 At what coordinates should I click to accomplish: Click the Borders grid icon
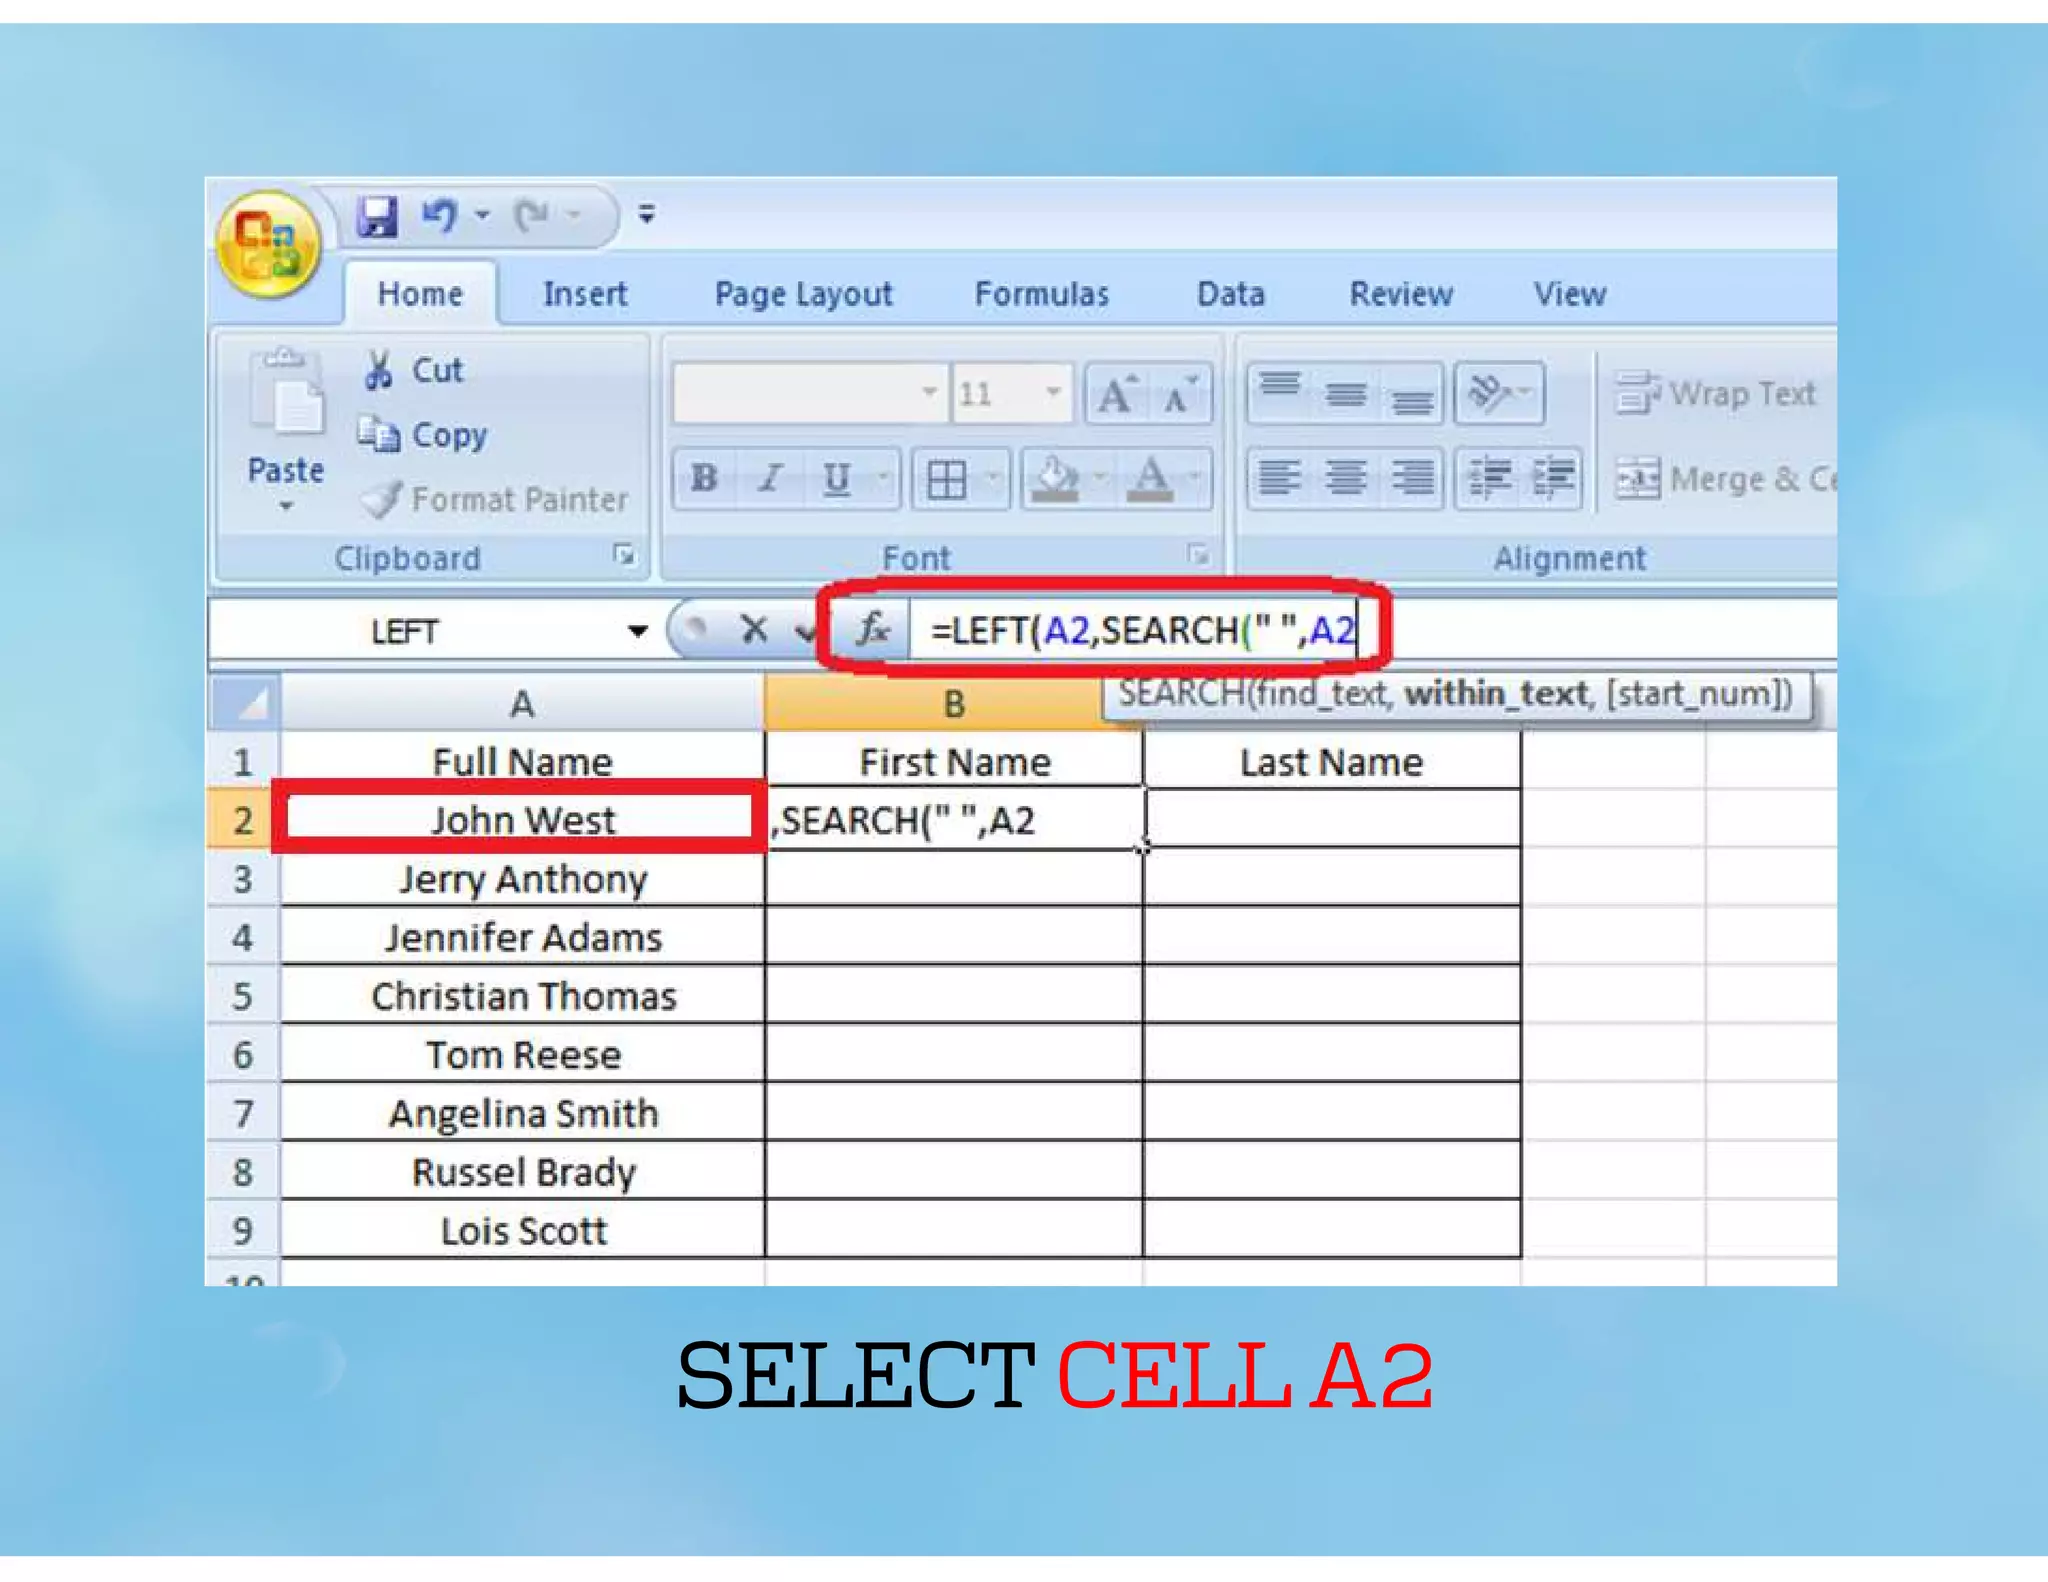point(946,479)
